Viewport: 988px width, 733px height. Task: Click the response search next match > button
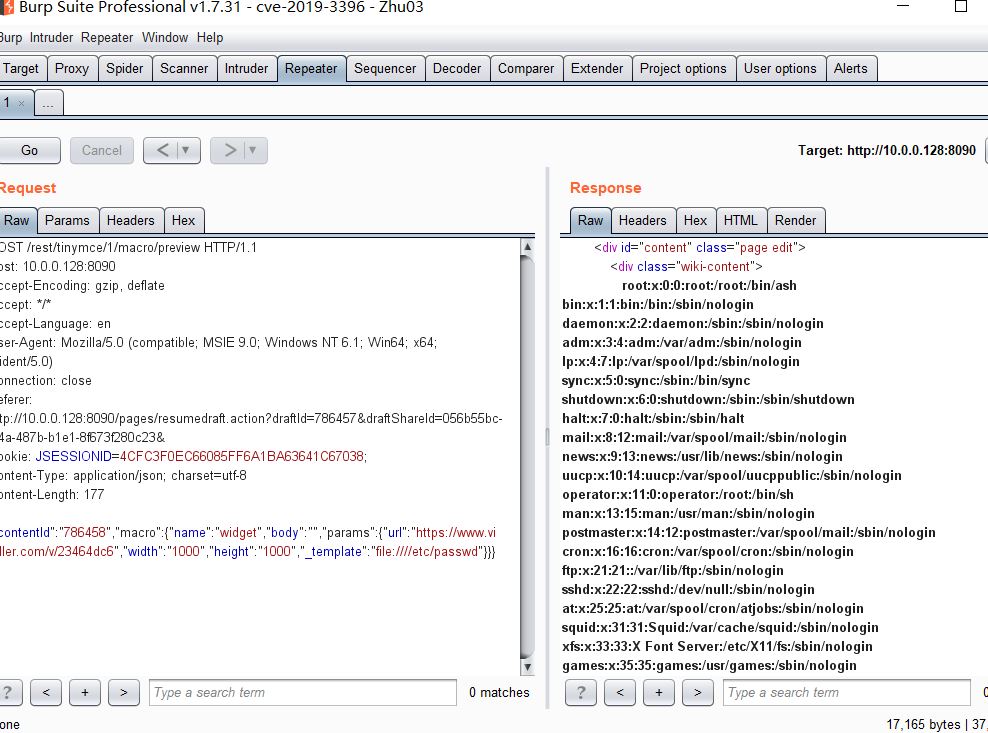click(698, 693)
